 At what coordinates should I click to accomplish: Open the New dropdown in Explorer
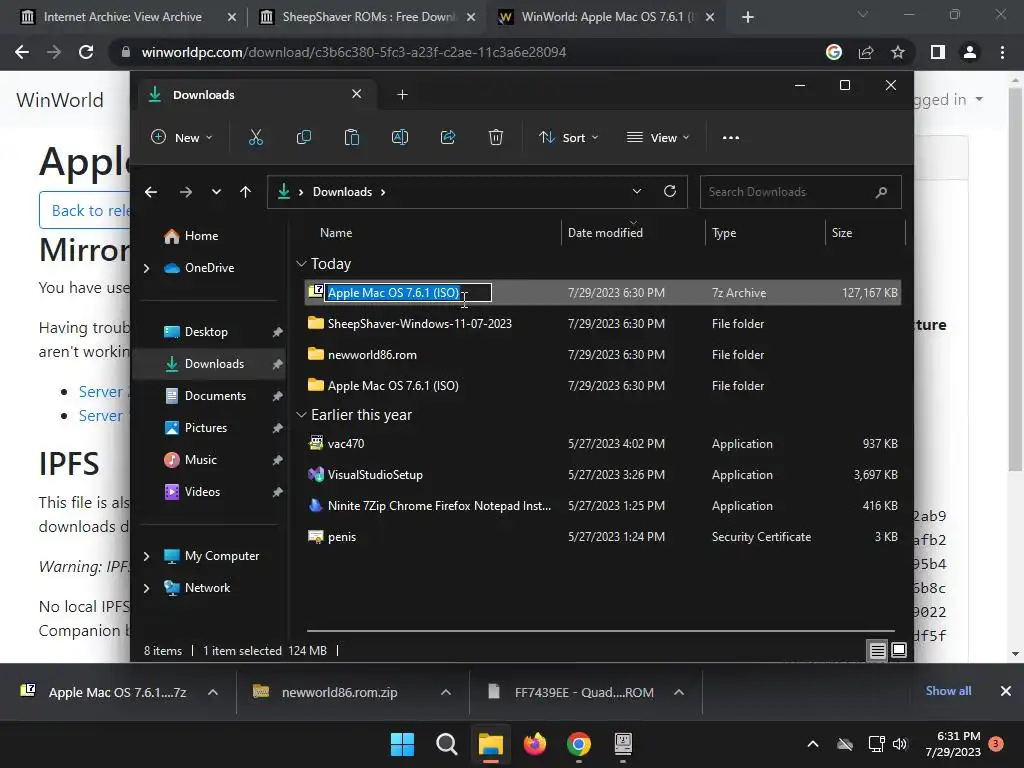tap(182, 138)
